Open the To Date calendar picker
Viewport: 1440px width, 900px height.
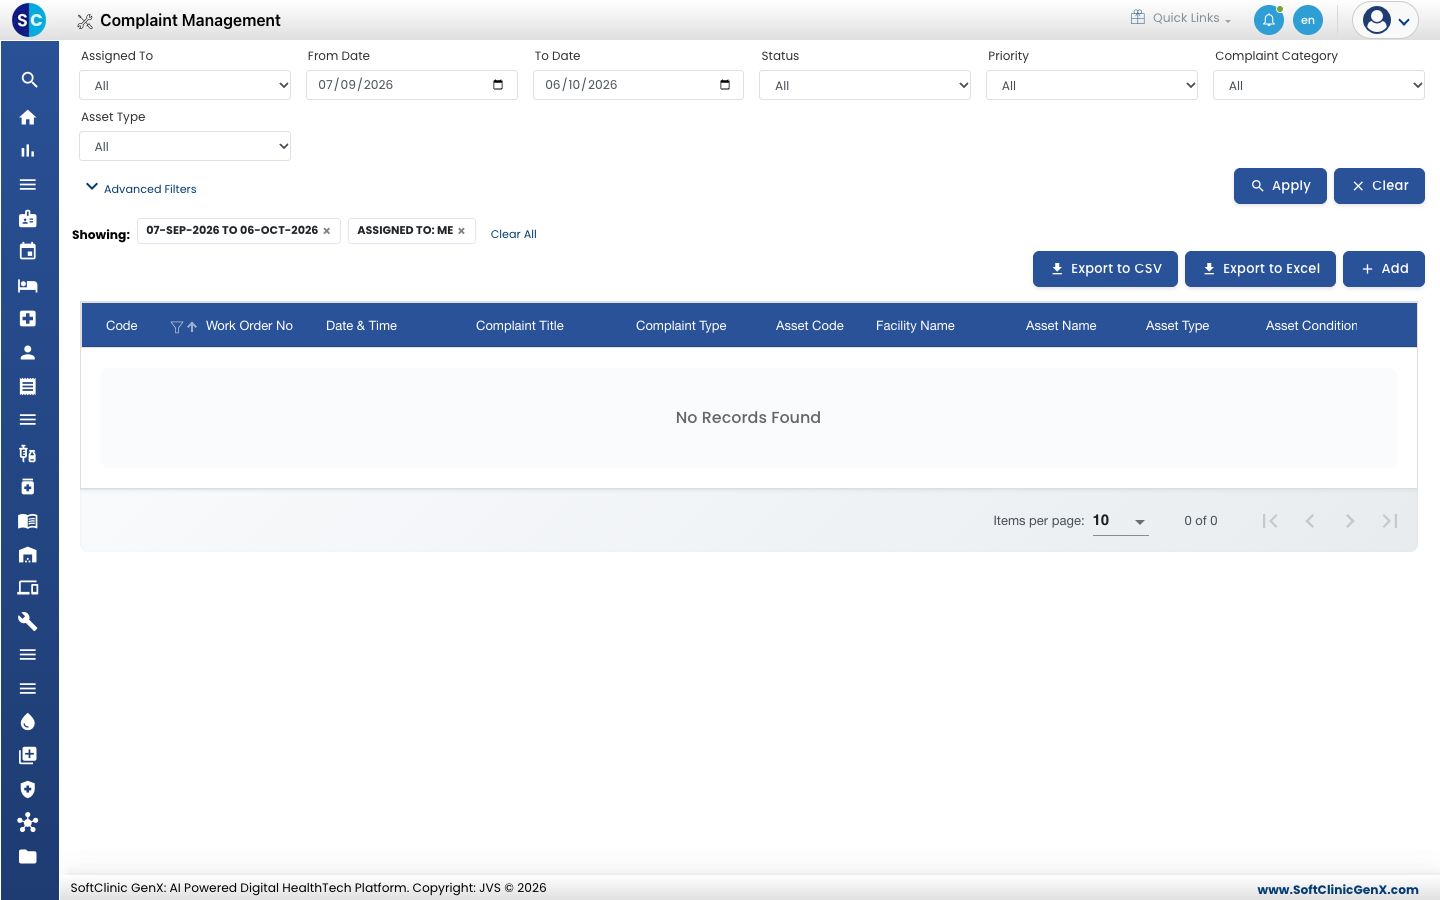[x=725, y=85]
